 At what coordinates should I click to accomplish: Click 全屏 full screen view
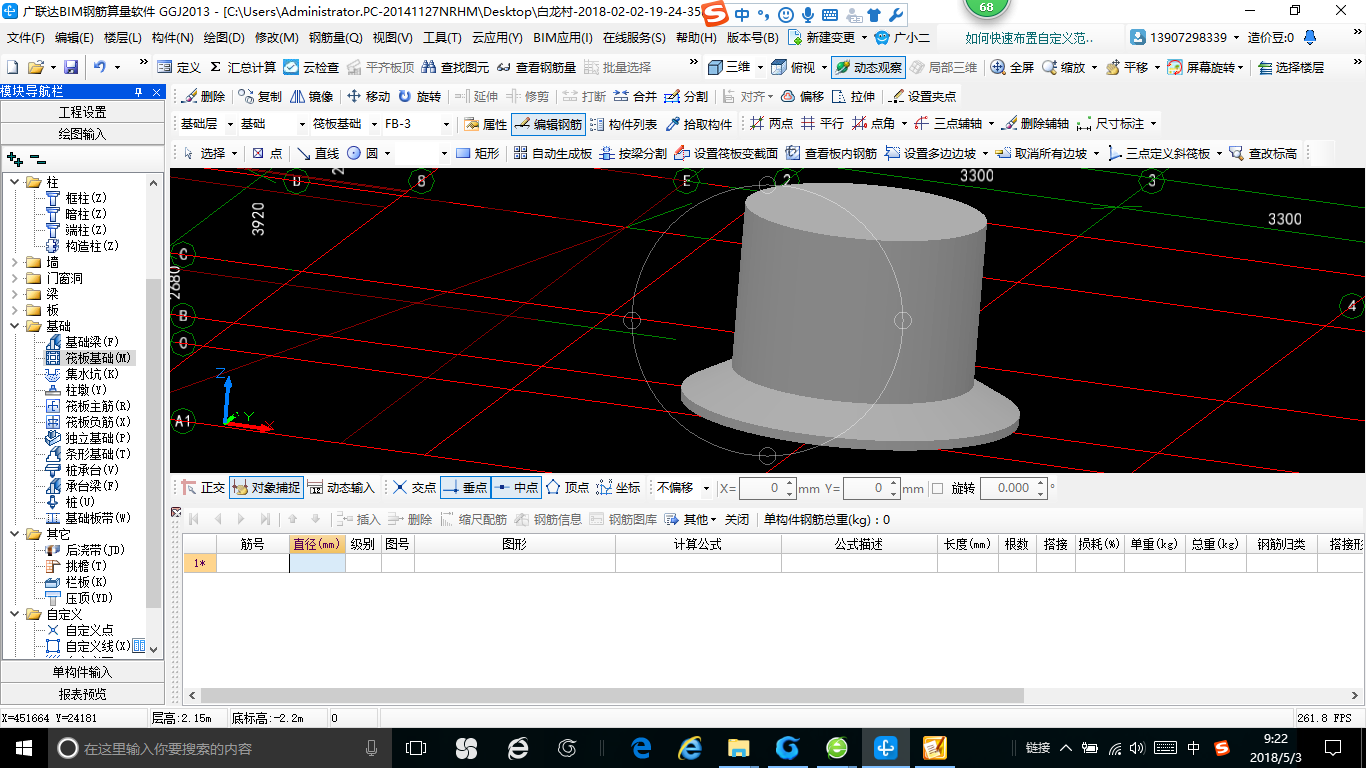click(1012, 67)
